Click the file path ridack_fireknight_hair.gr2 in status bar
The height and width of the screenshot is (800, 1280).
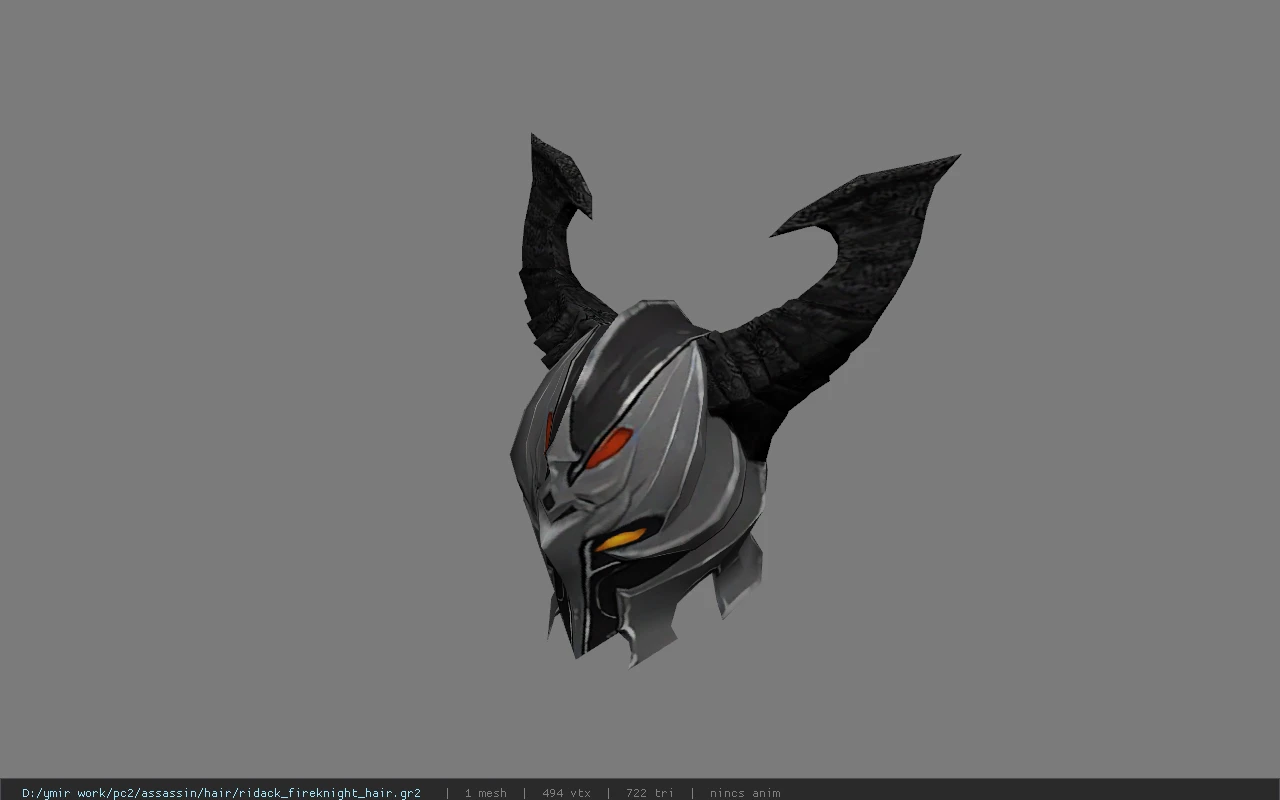click(x=221, y=793)
